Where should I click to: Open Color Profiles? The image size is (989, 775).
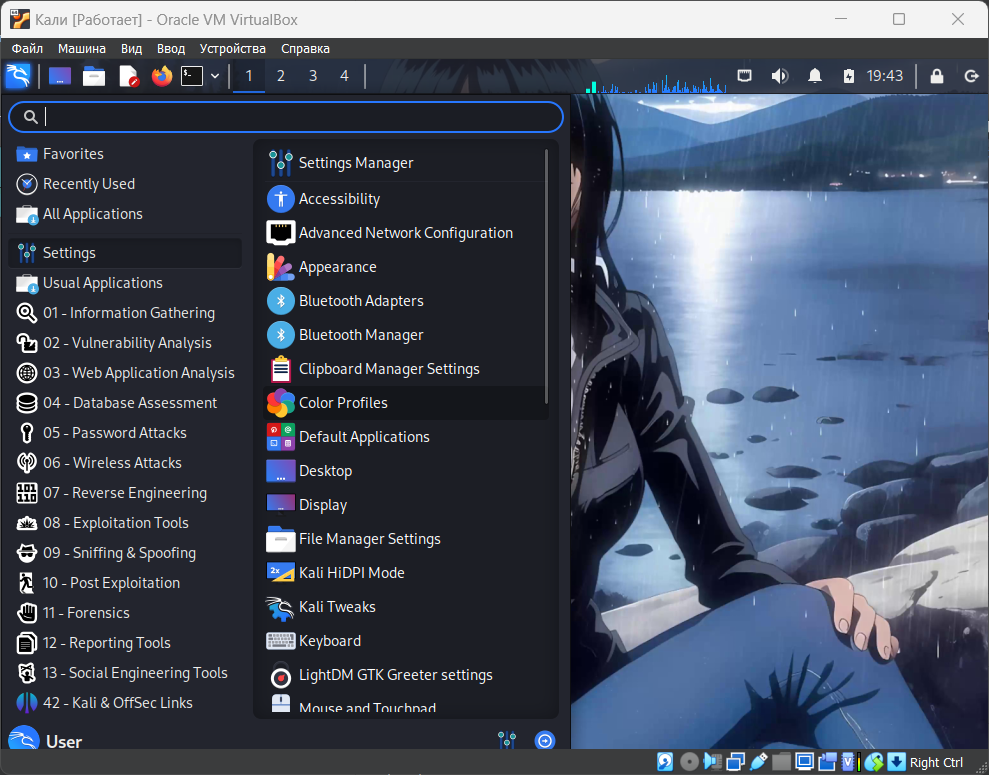[404, 403]
